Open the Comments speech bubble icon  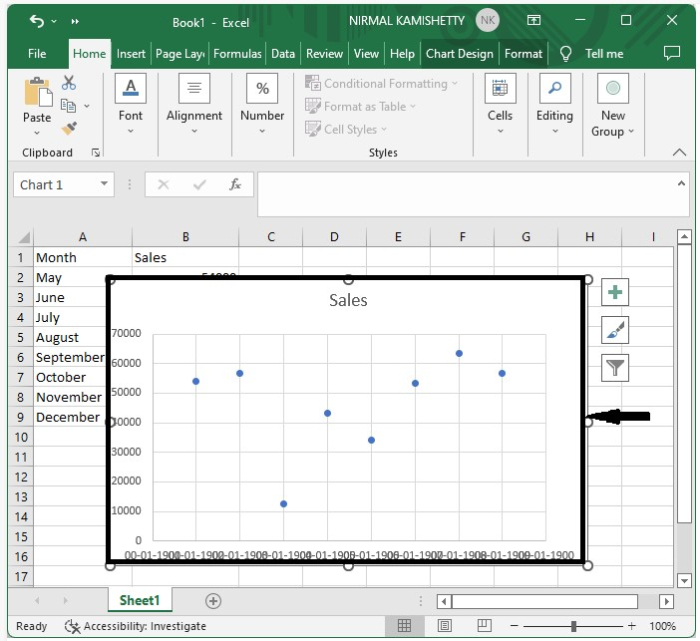(x=671, y=53)
